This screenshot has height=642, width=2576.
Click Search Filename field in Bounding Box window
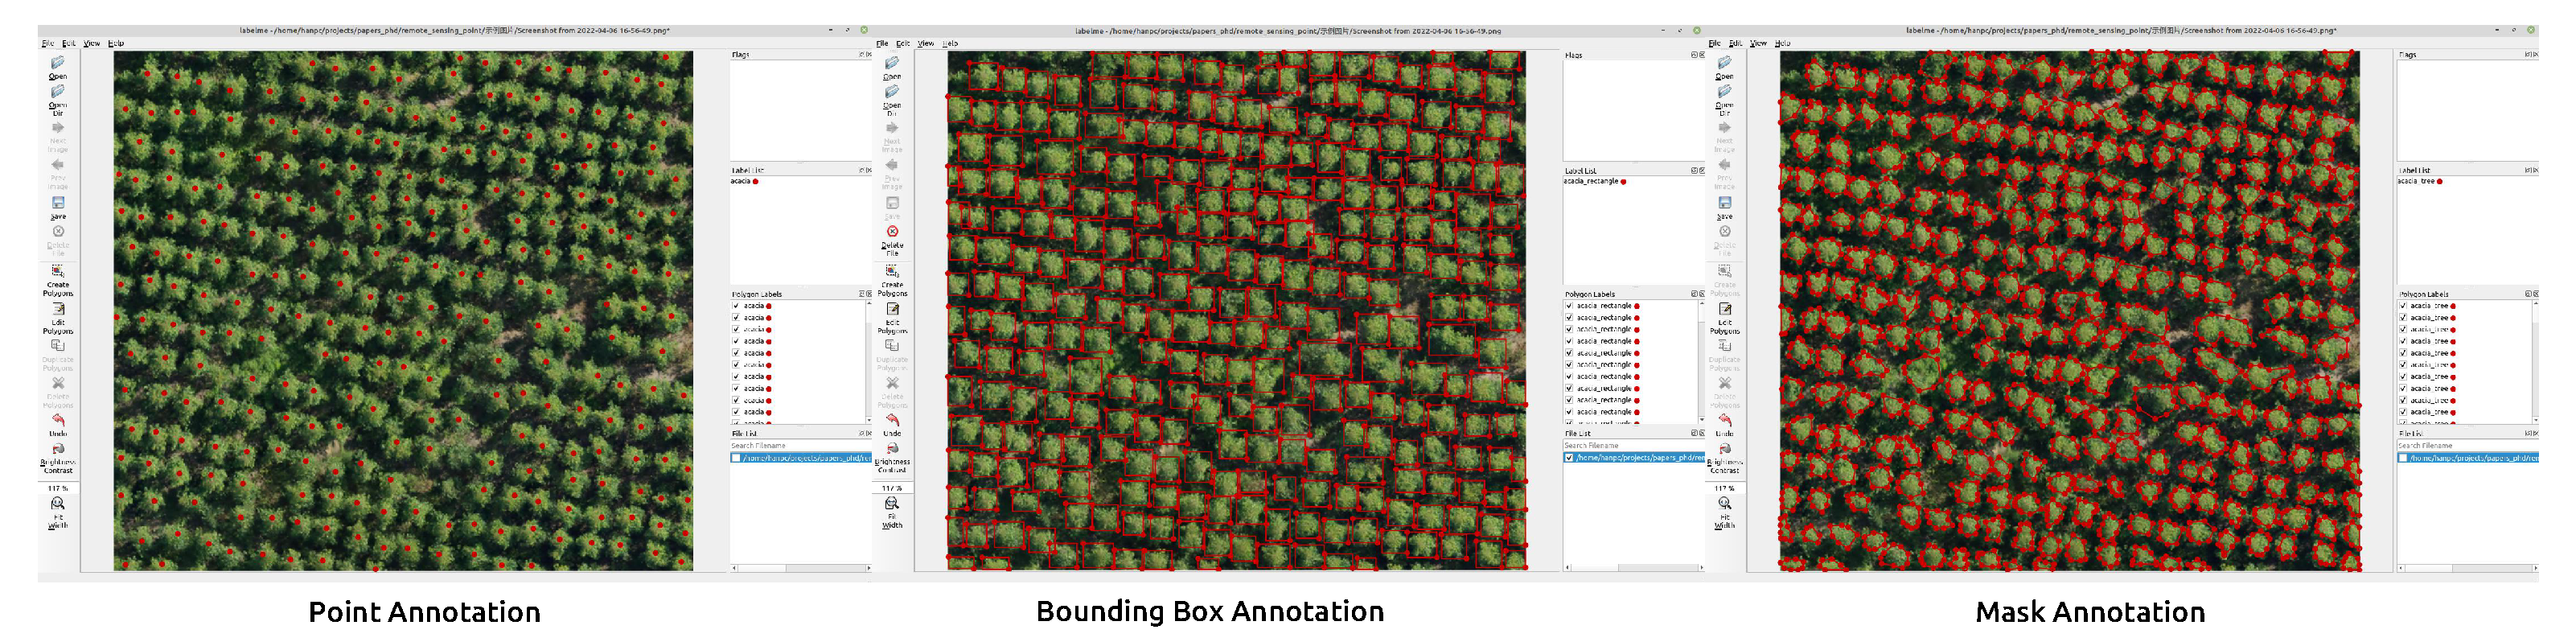(1633, 446)
